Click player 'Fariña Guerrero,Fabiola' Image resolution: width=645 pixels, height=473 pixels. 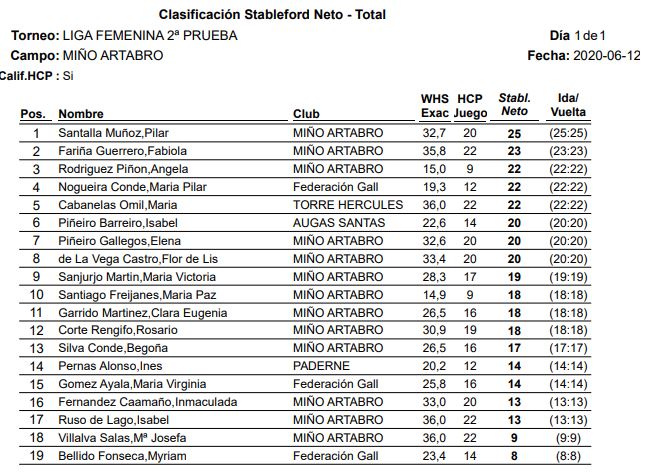(x=123, y=151)
